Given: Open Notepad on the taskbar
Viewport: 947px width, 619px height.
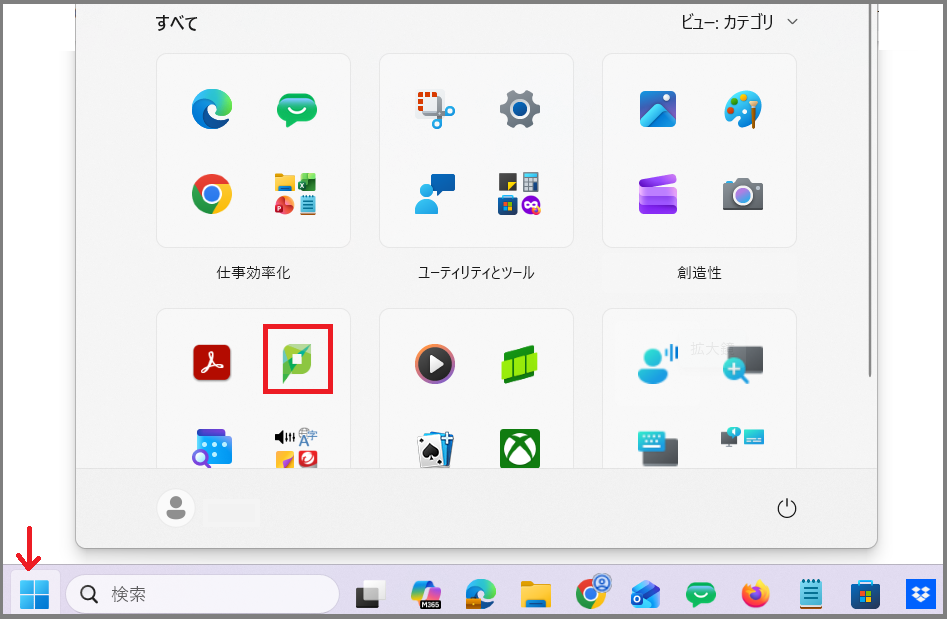Looking at the screenshot, I should 811,594.
